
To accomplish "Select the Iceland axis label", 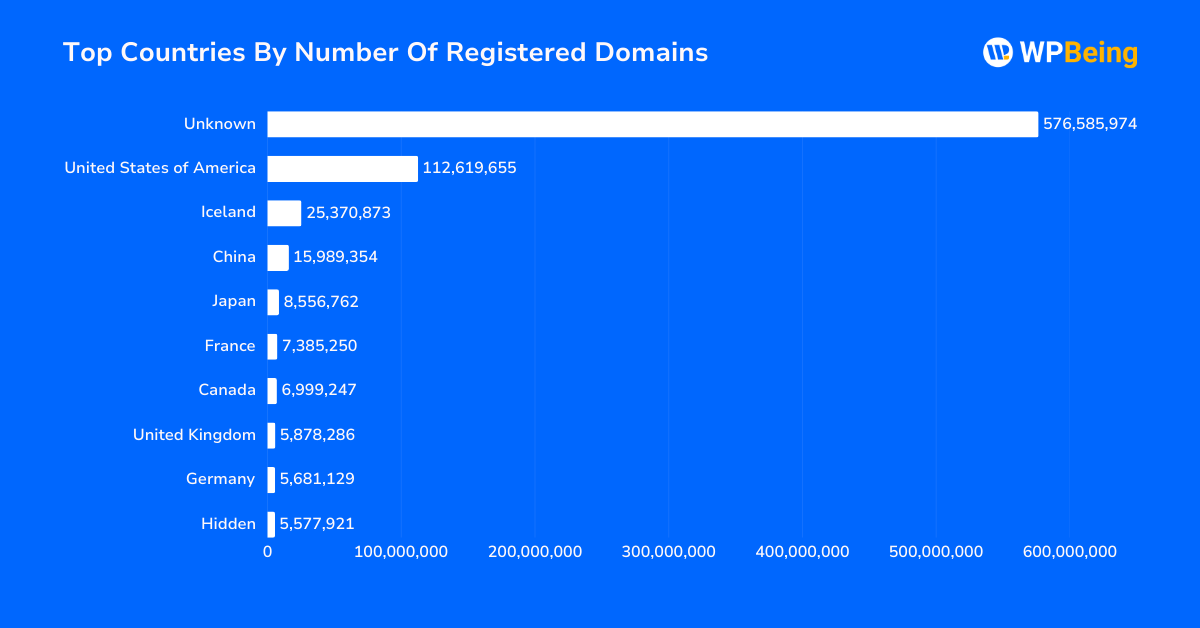I will coord(228,211).
